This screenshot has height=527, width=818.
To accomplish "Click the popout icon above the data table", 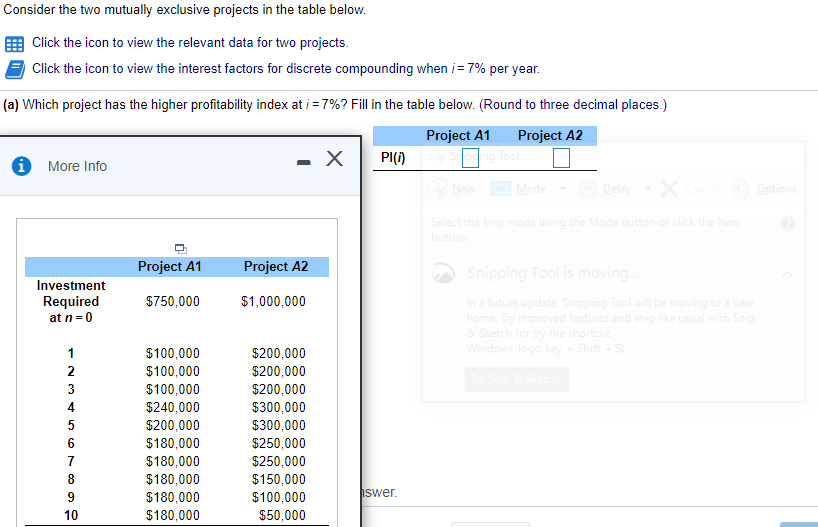I will 181,248.
